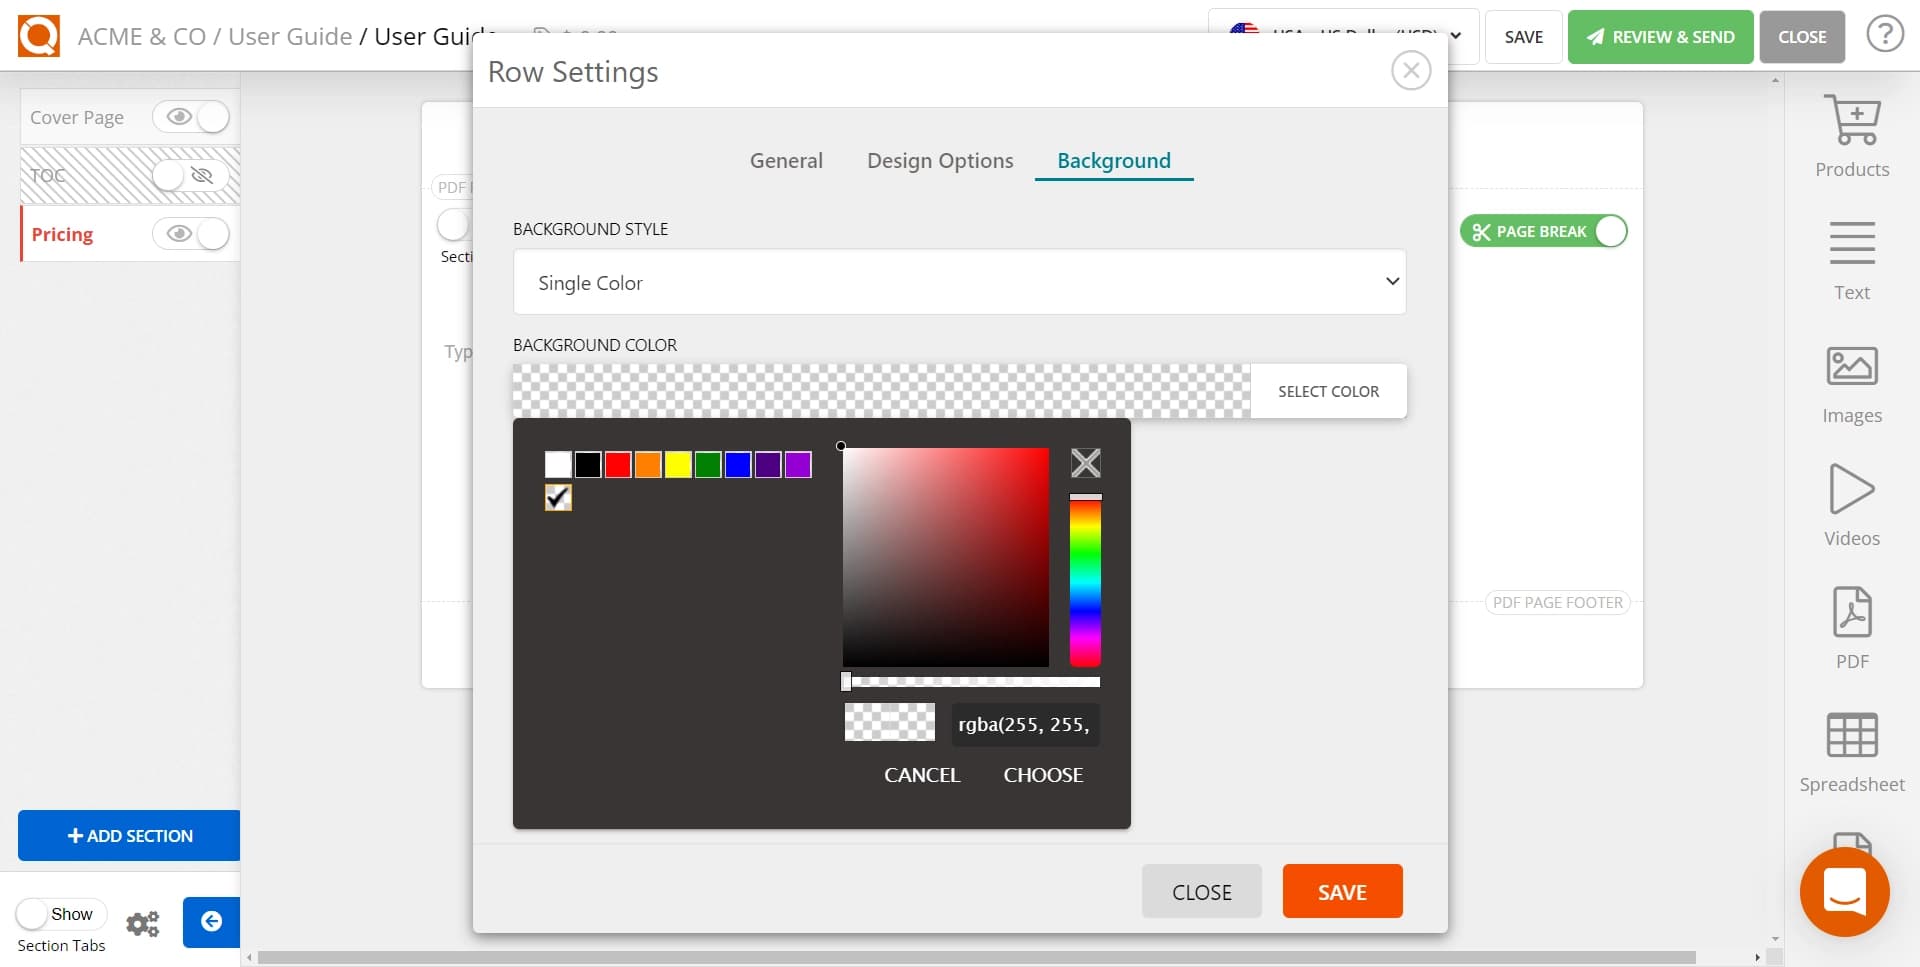Open the help question mark icon
This screenshot has height=967, width=1920.
coord(1884,36)
